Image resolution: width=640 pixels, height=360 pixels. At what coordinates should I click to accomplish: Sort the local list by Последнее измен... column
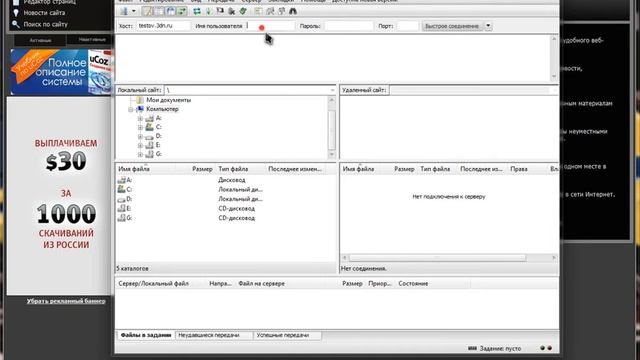click(x=296, y=169)
